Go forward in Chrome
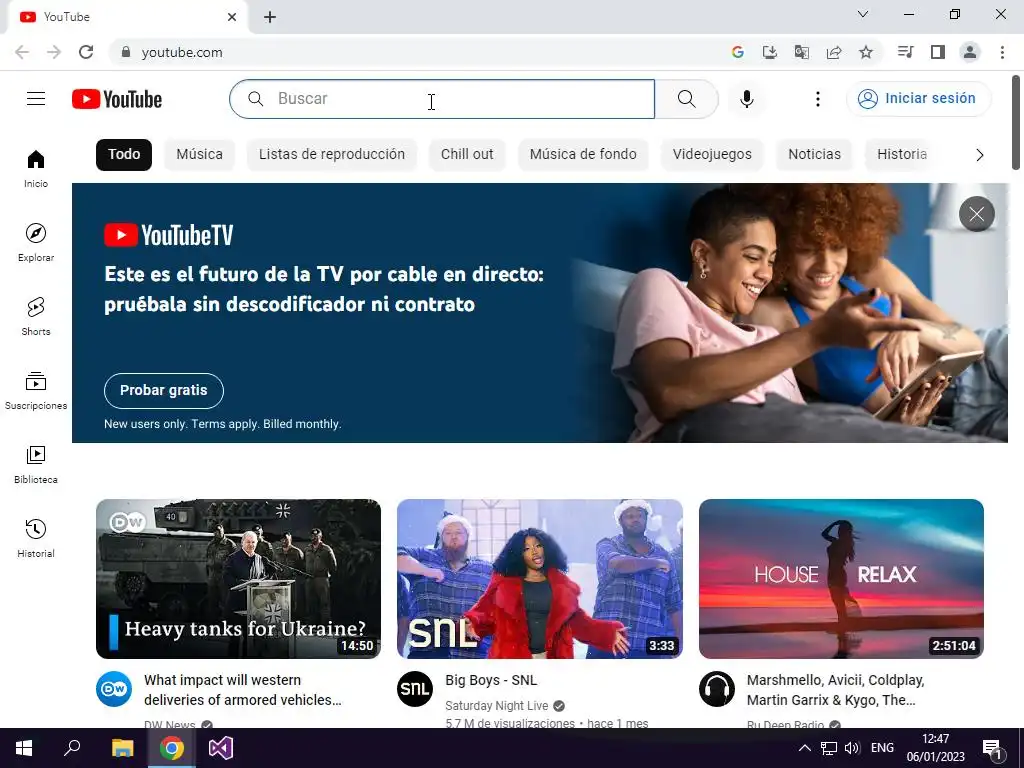 pyautogui.click(x=54, y=52)
